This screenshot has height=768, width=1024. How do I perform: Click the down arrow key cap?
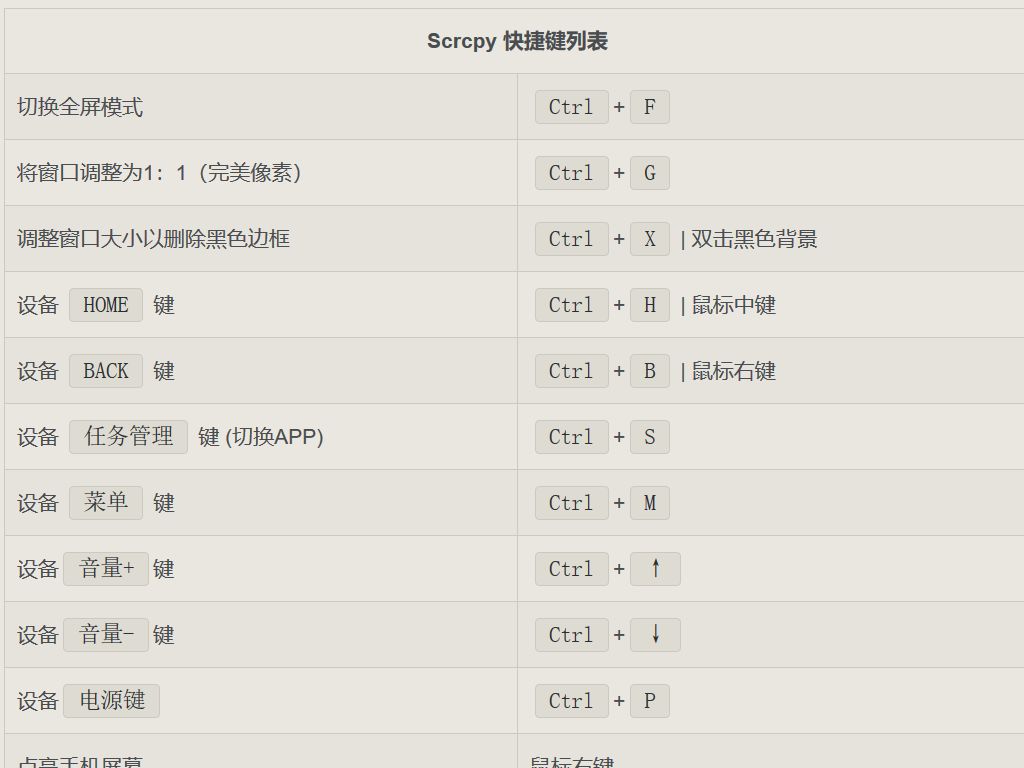click(655, 635)
